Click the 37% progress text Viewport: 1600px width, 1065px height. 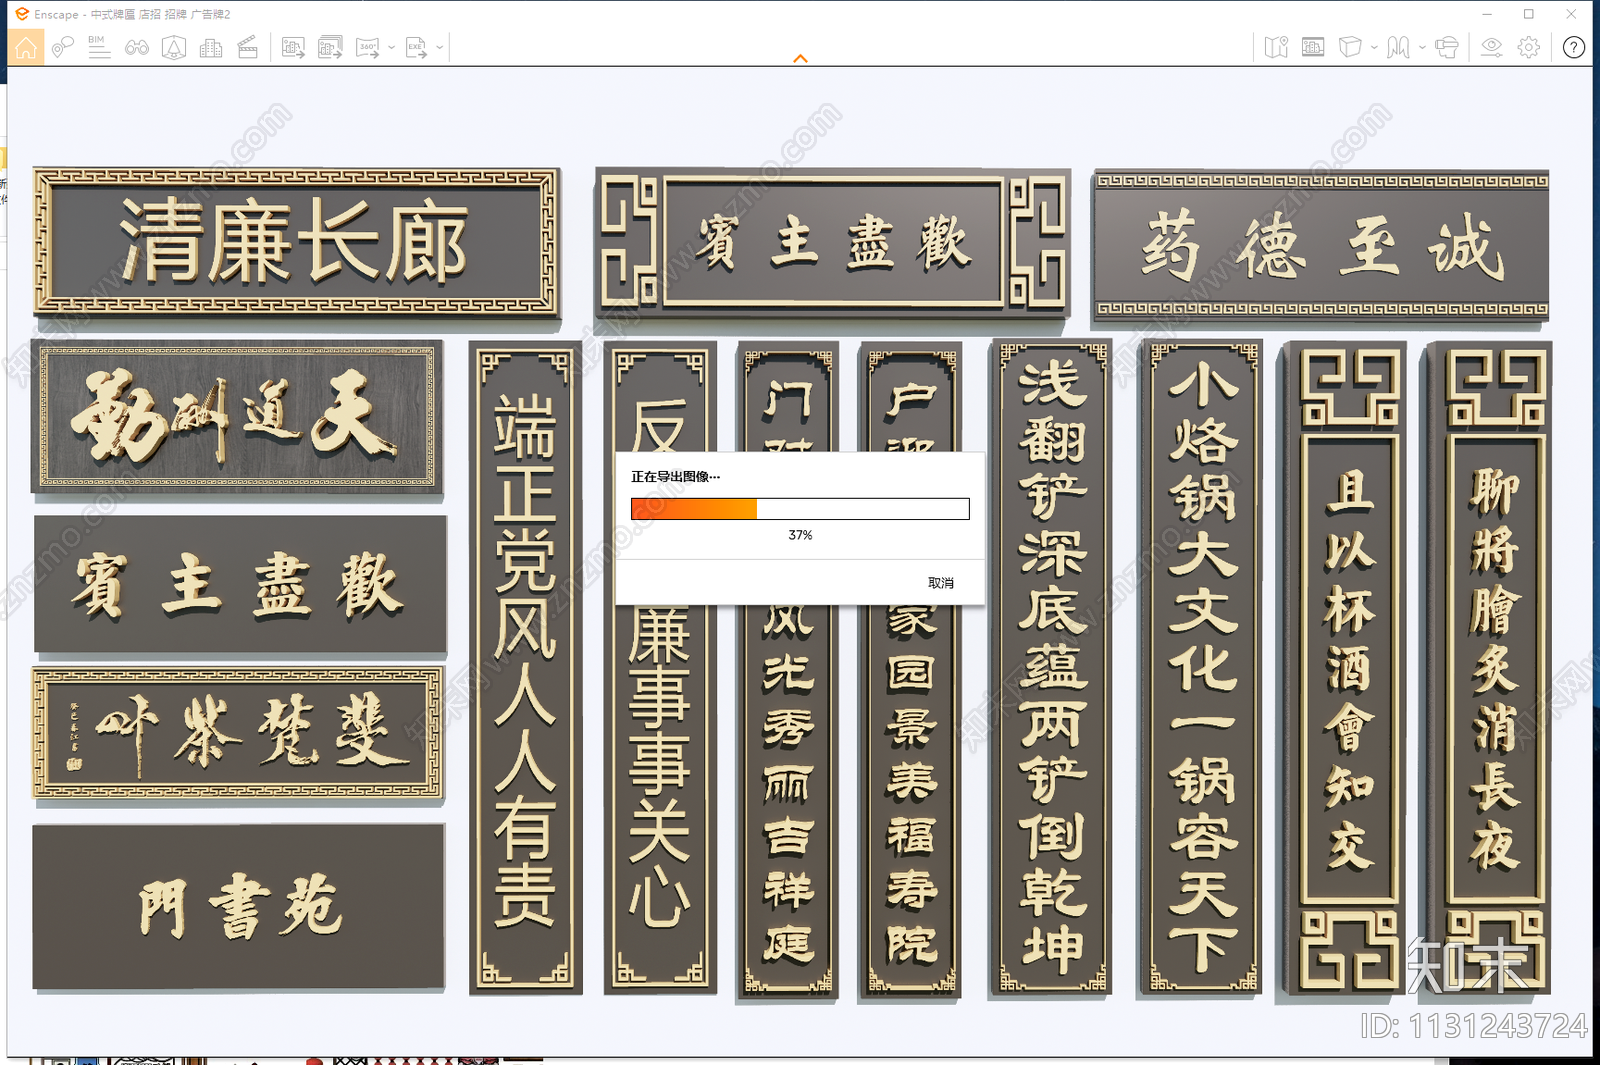[x=800, y=535]
